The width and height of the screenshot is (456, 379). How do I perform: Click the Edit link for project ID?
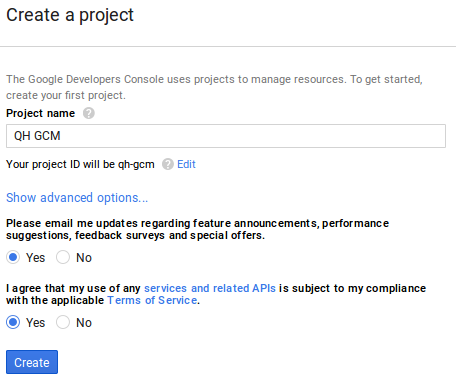coord(186,164)
